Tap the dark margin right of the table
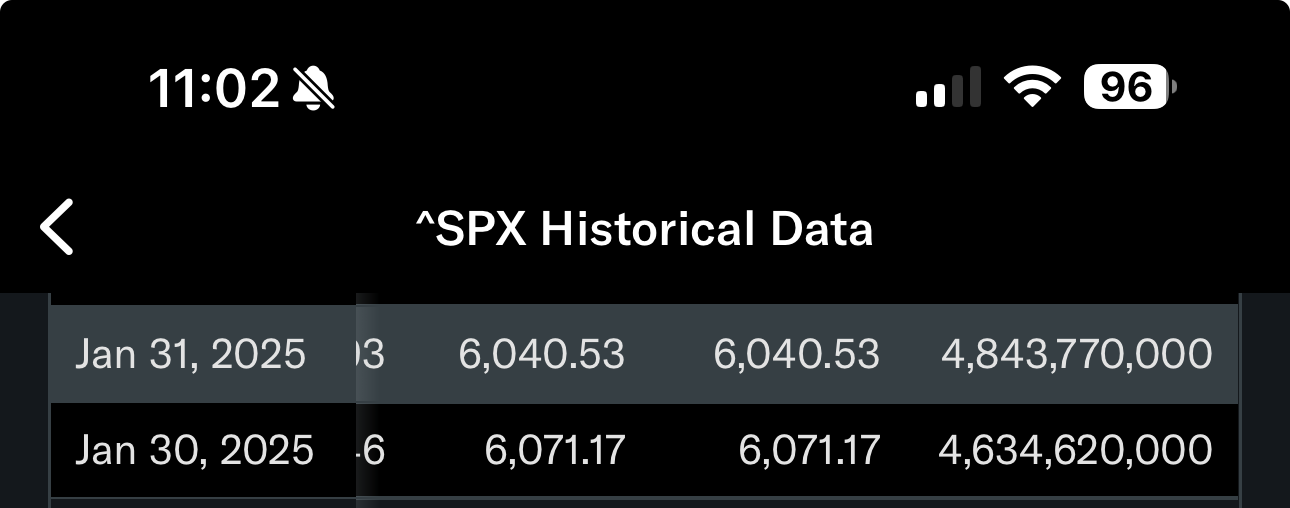This screenshot has width=1290, height=508. (x=1265, y=400)
